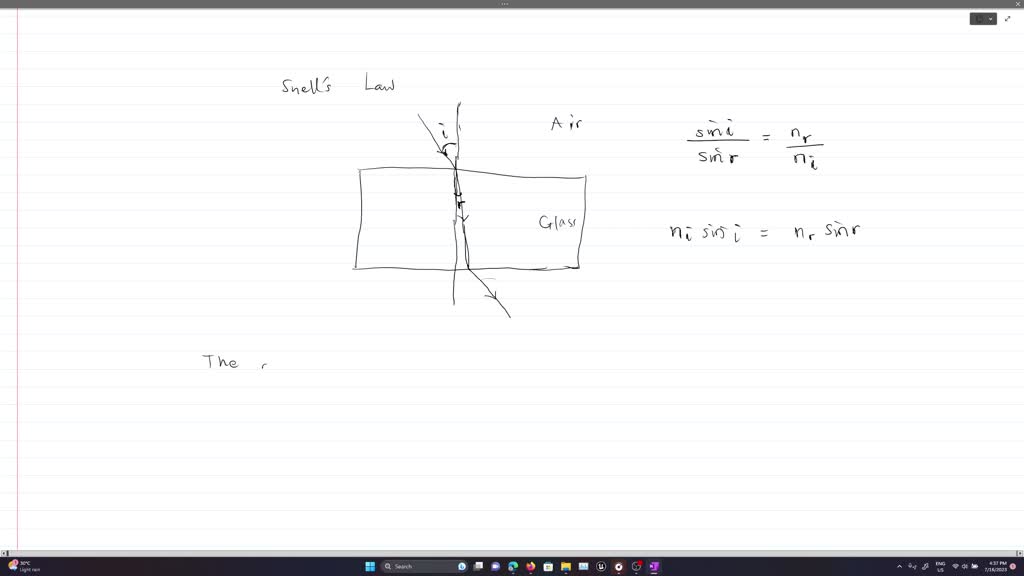Check battery status via the battery icon
The height and width of the screenshot is (576, 1024).
[974, 566]
